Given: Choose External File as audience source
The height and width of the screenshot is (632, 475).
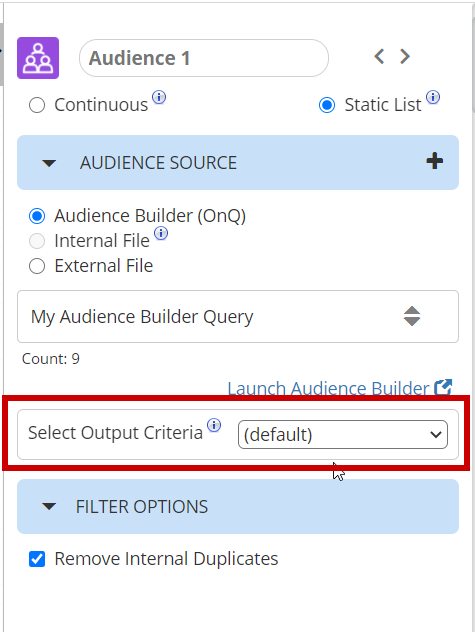Looking at the screenshot, I should [37, 266].
